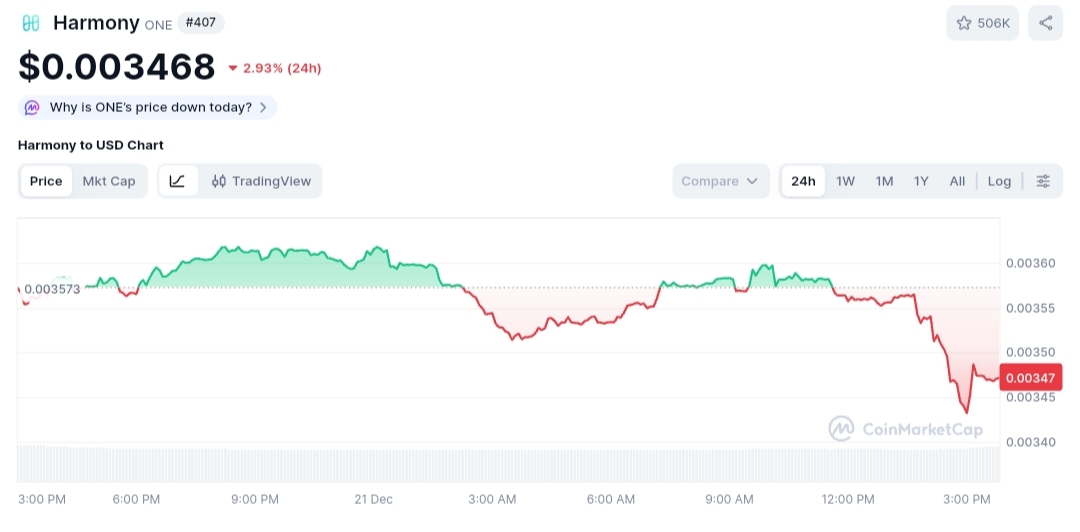The width and height of the screenshot is (1080, 532).
Task: Open chart settings sliders icon
Action: 1043,181
